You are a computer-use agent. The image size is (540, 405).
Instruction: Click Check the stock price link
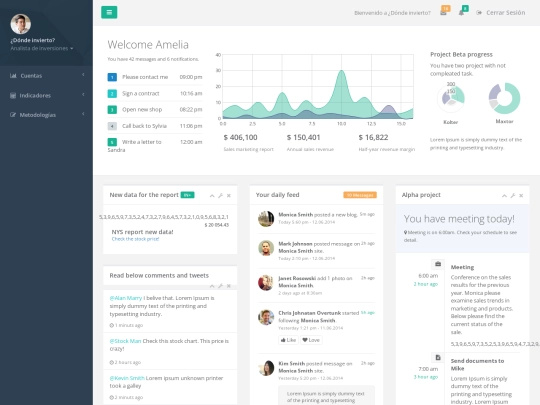pos(135,239)
